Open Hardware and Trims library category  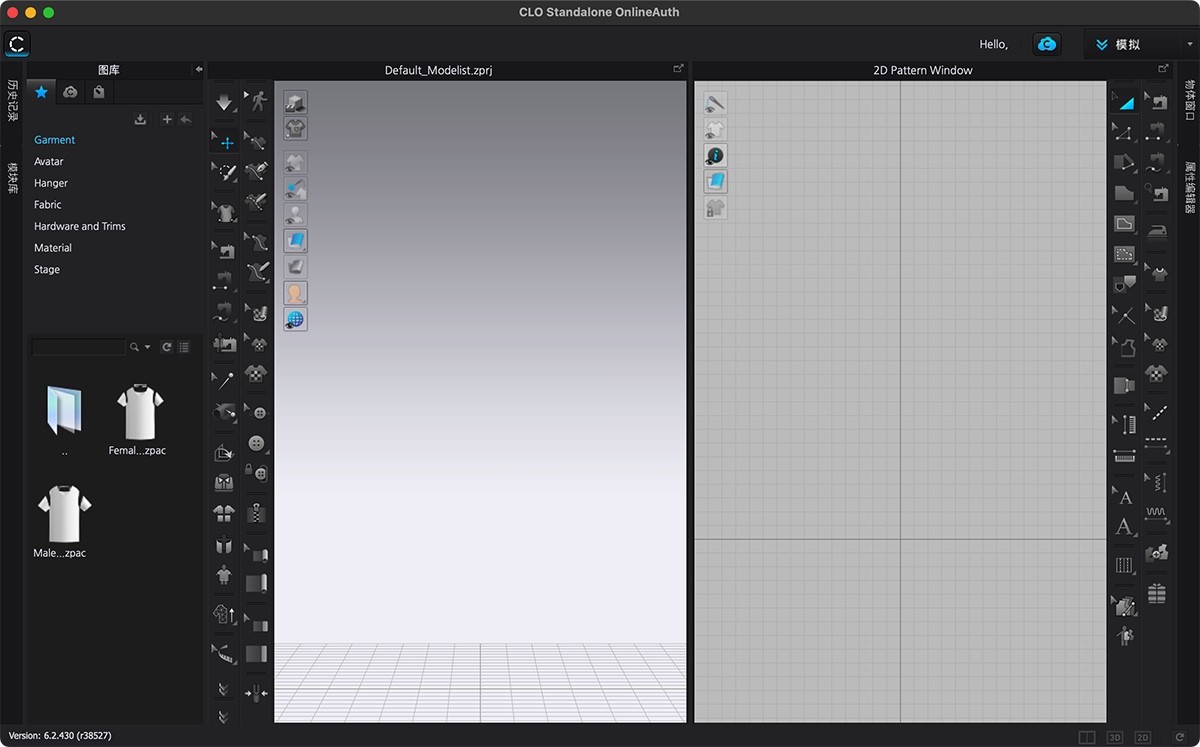click(x=79, y=226)
